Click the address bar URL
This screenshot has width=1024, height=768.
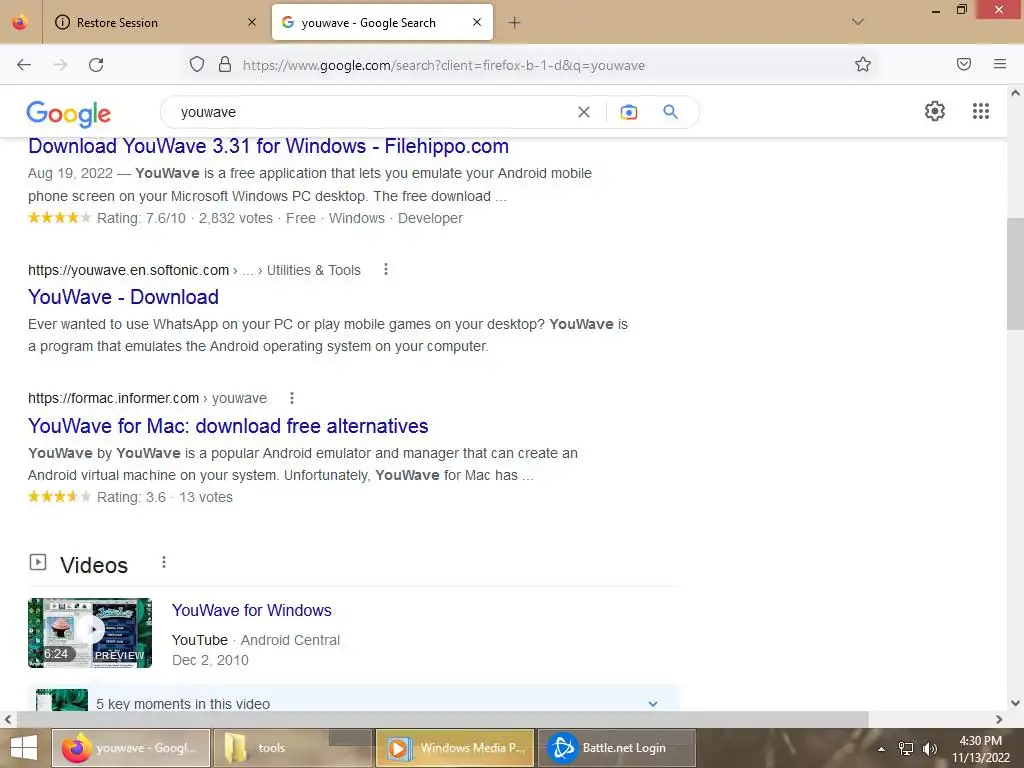click(x=444, y=65)
